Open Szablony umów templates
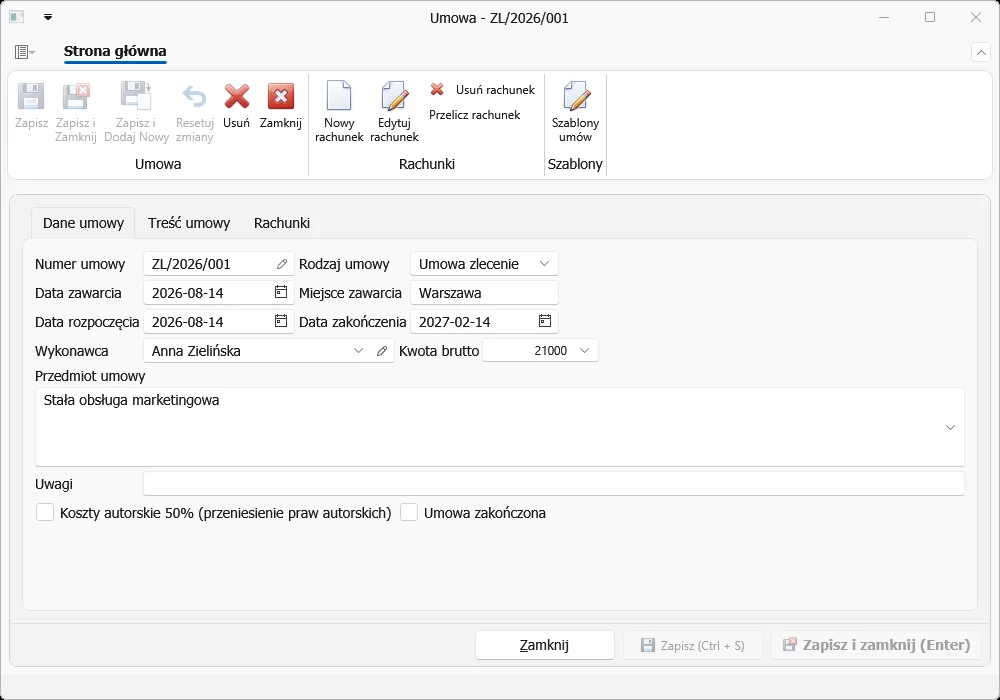The height and width of the screenshot is (700, 1000). (x=575, y=110)
